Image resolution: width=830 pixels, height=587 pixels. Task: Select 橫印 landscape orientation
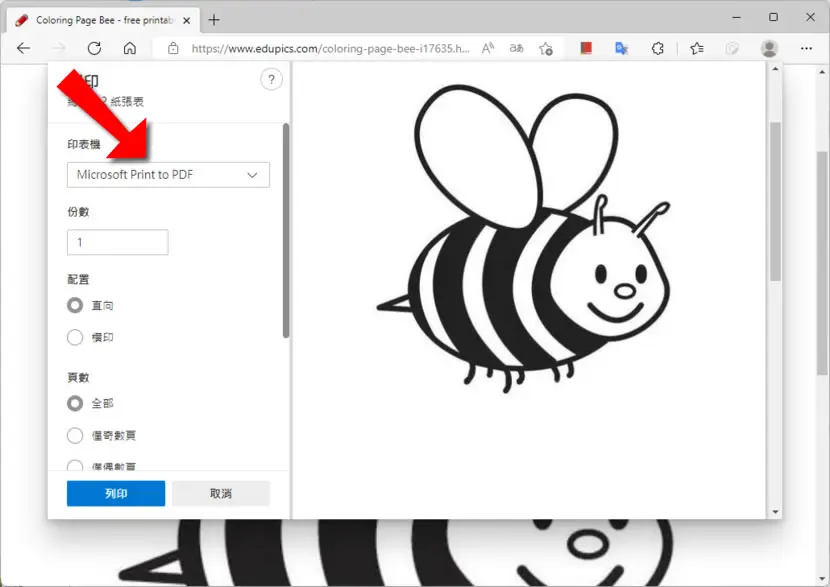[x=75, y=337]
